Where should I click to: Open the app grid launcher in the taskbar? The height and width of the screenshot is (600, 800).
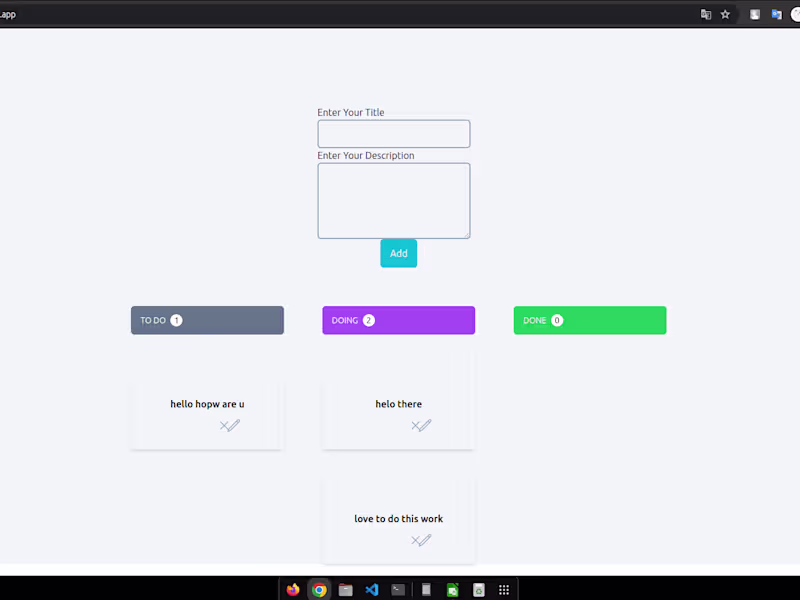coord(504,589)
